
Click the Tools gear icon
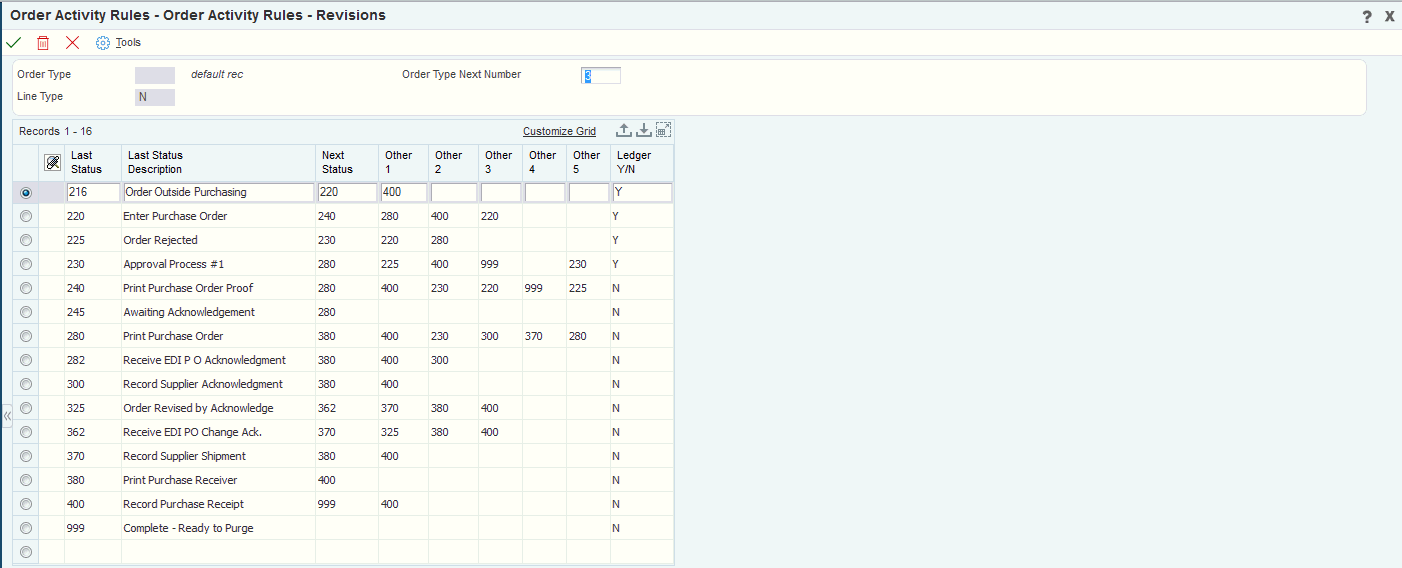[x=102, y=43]
